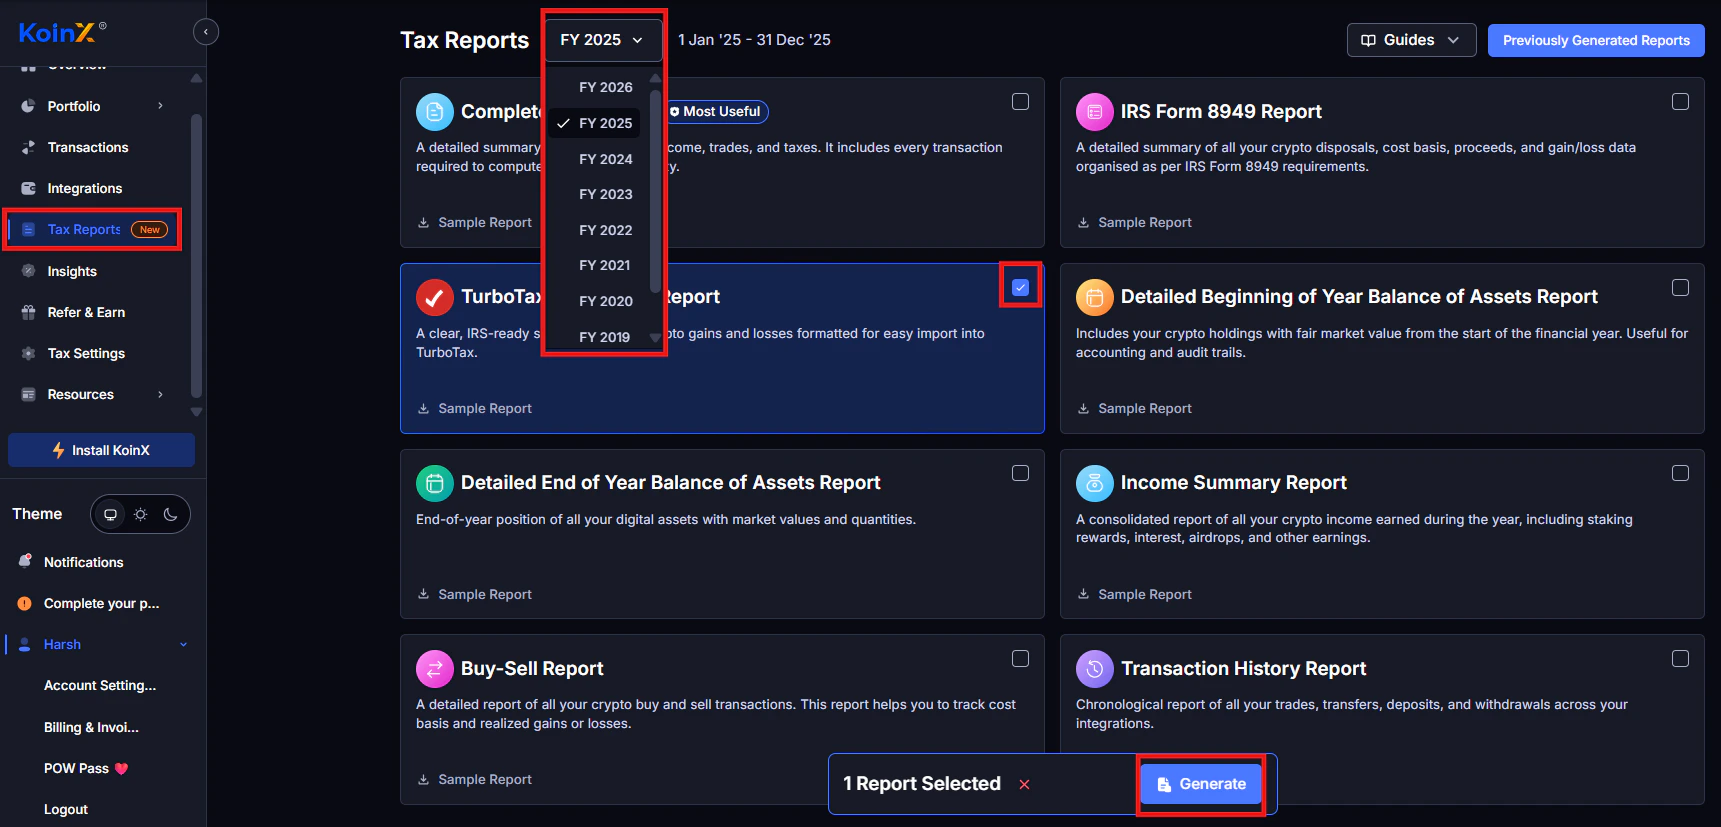
Task: Click the TurboTax red checkmark icon
Action: [434, 297]
